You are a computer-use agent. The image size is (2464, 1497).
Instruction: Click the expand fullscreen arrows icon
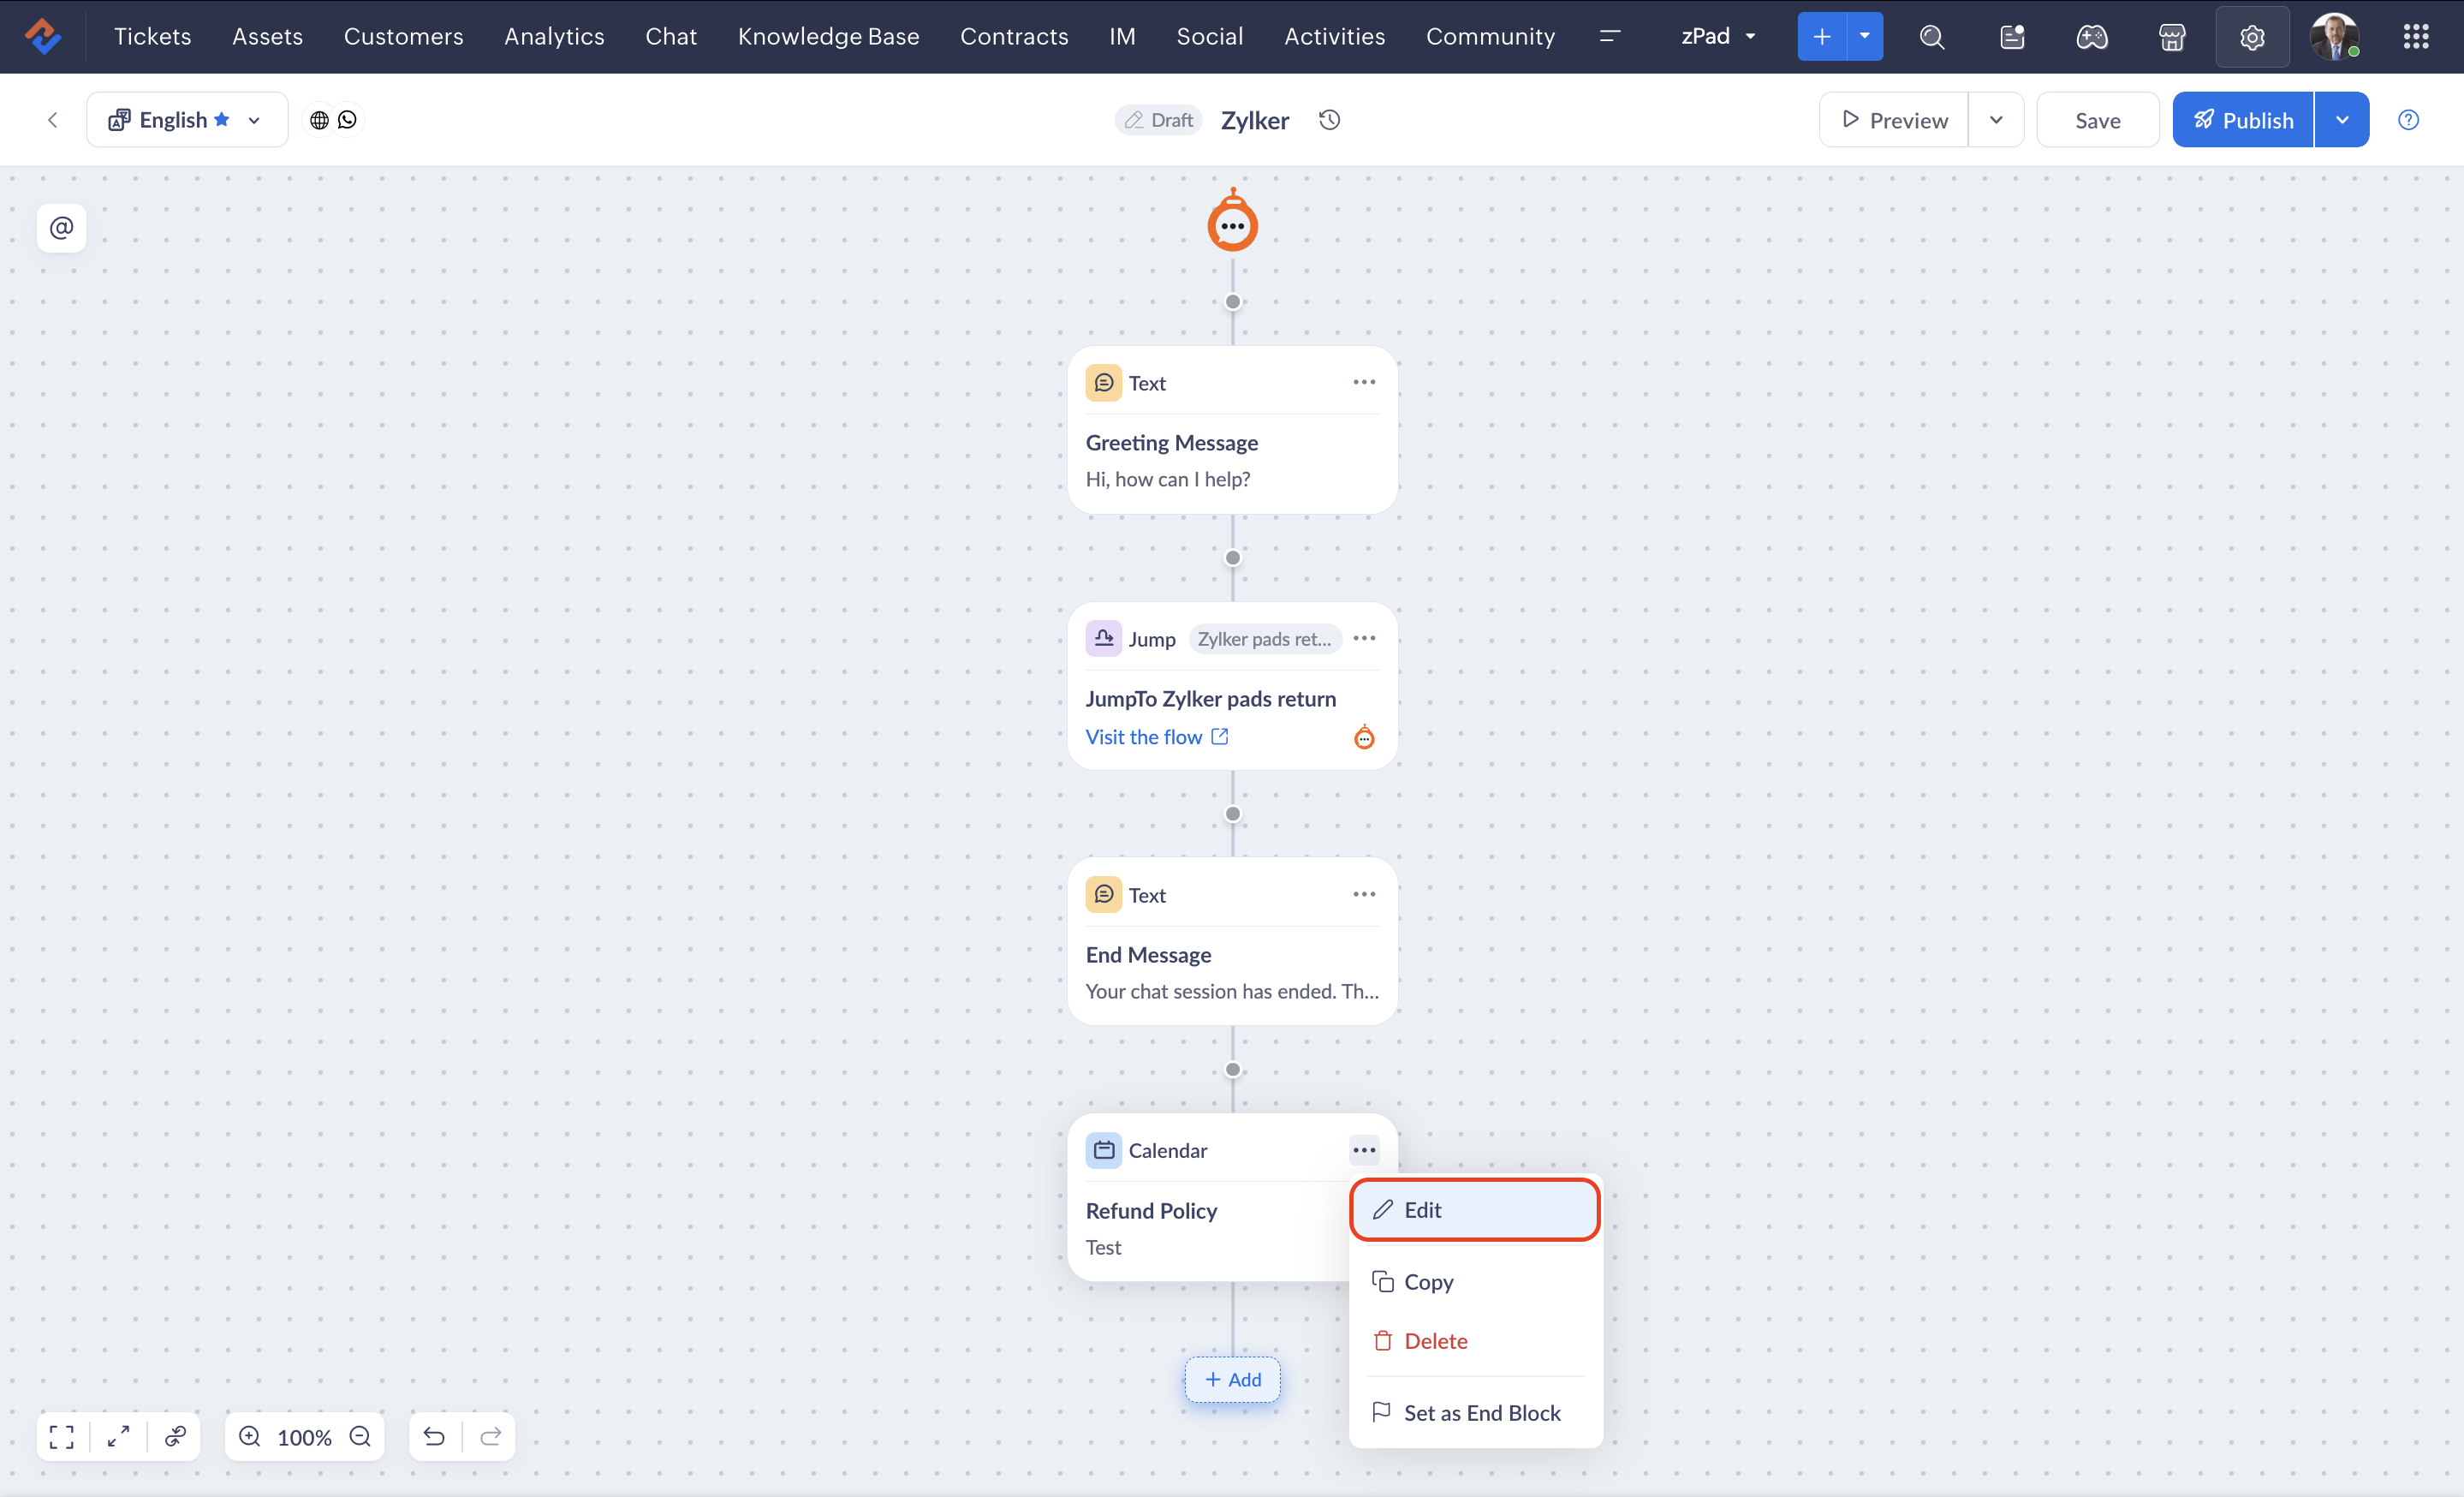click(119, 1437)
